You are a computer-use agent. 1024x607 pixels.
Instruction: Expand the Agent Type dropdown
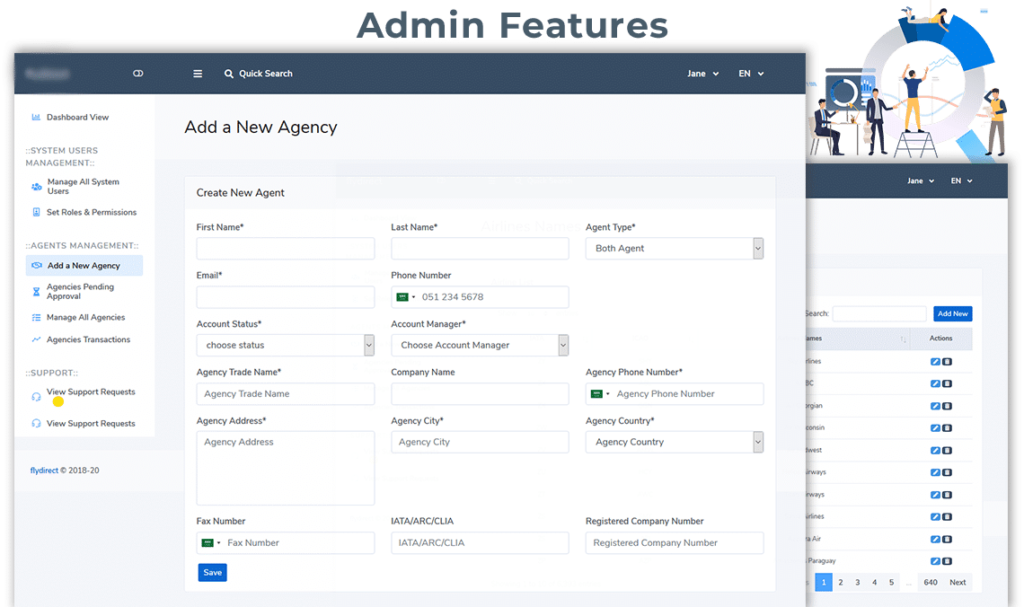(x=674, y=249)
